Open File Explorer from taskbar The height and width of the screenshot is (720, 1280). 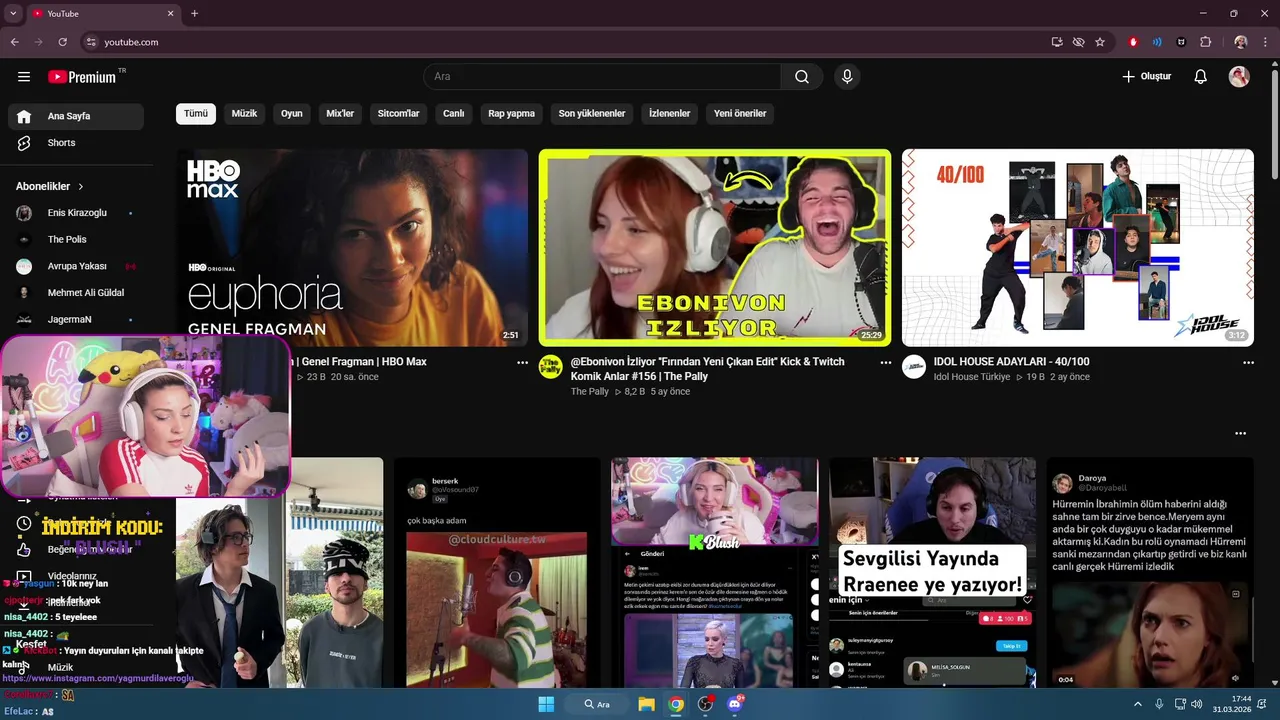(x=647, y=704)
